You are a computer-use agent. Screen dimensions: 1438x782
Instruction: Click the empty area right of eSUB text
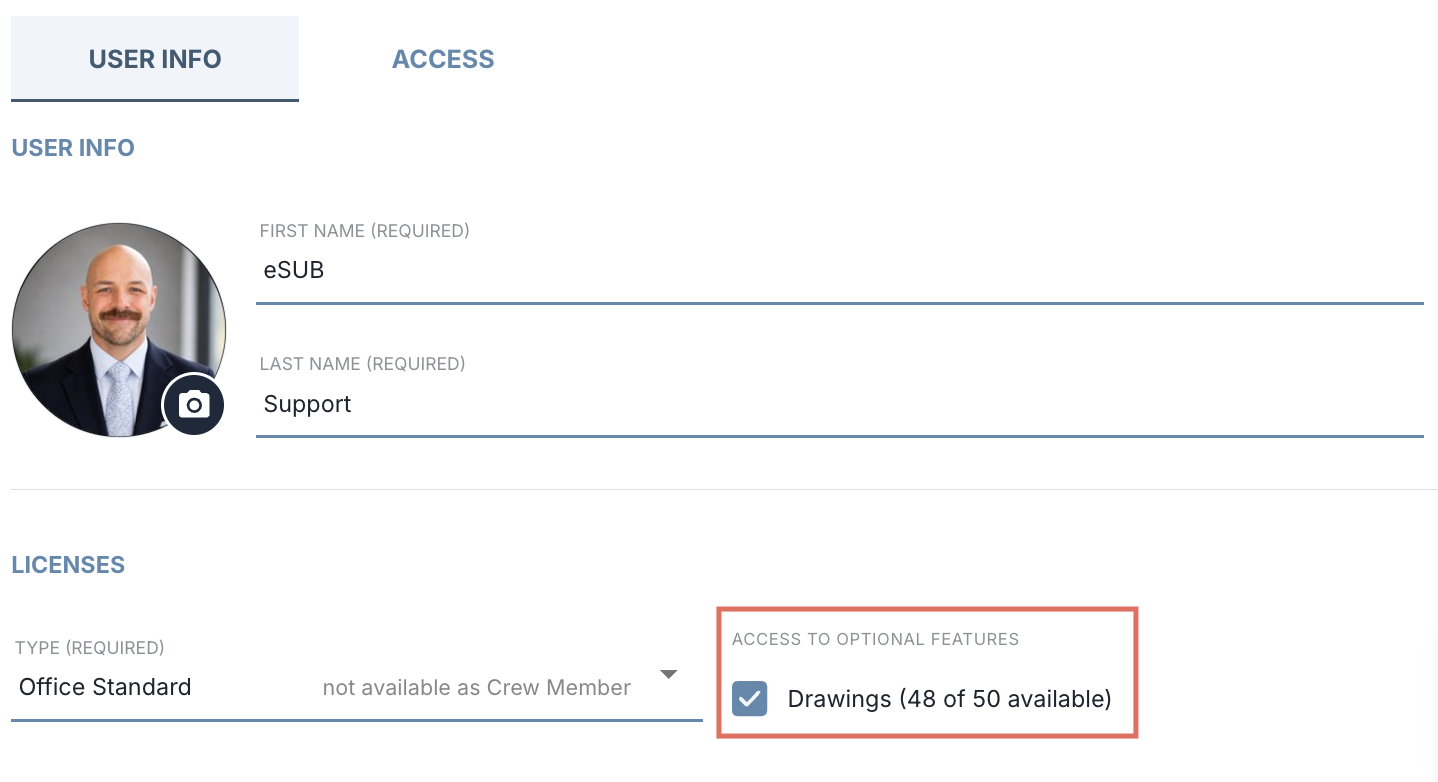tap(870, 270)
